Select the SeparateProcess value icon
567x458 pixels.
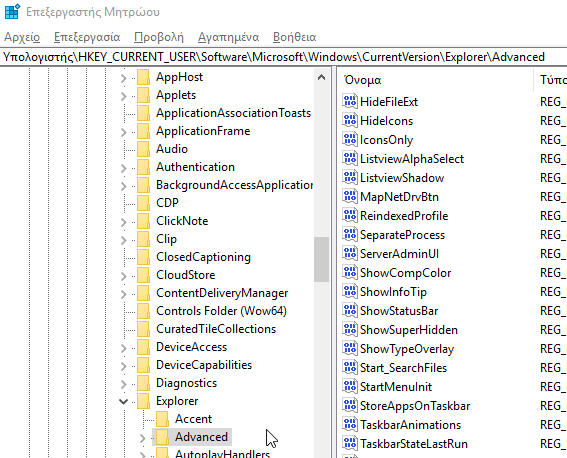tap(350, 234)
